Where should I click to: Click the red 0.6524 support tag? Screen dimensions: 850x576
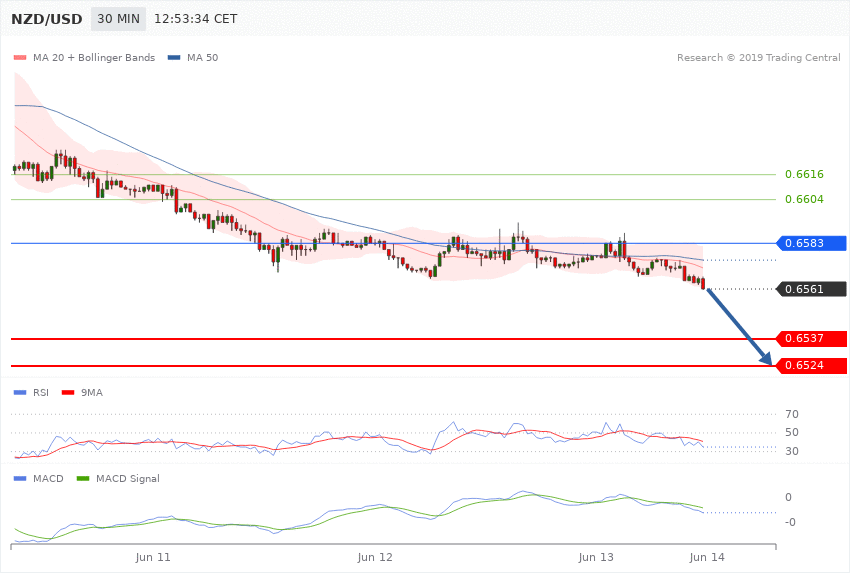pos(812,366)
